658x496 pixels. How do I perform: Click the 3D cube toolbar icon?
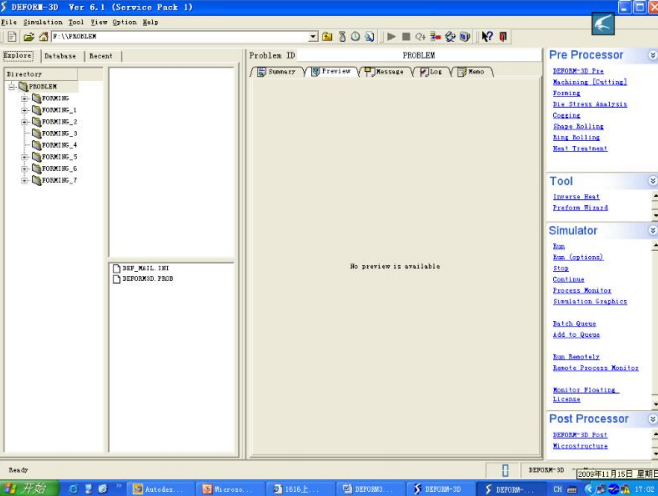[465, 37]
